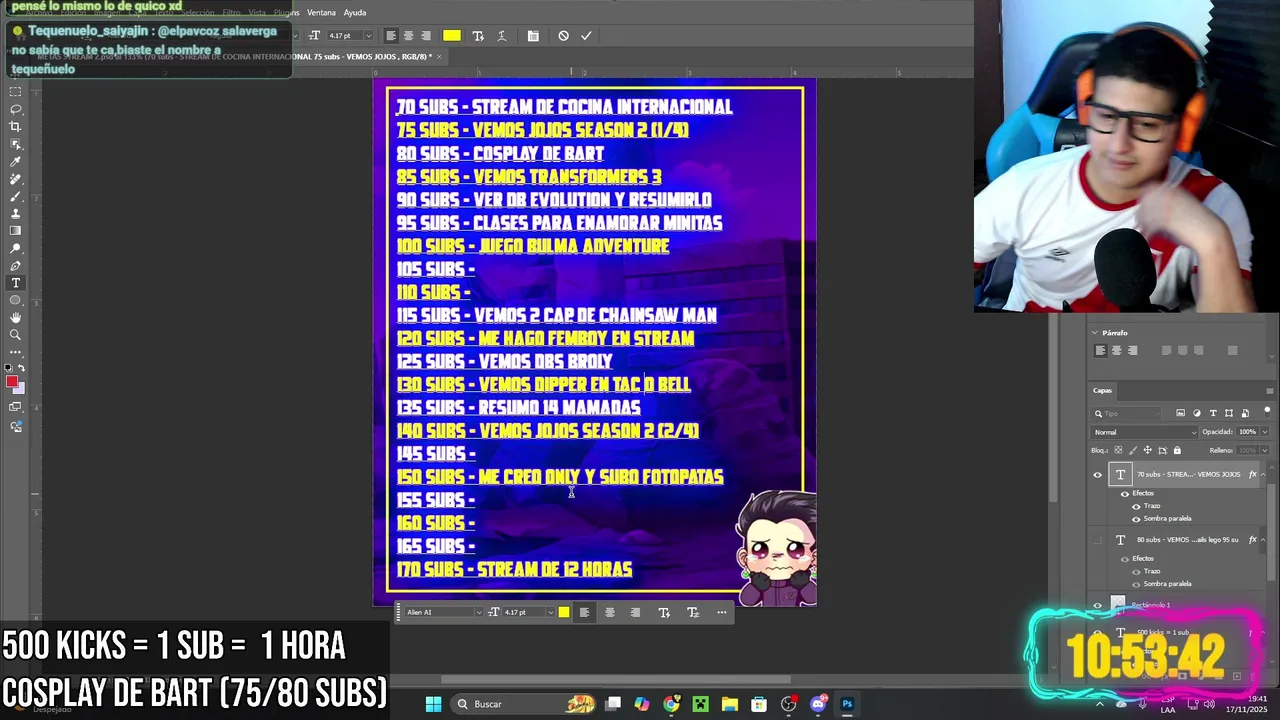Image resolution: width=1280 pixels, height=720 pixels.
Task: Open the Plugins menu
Action: point(287,12)
